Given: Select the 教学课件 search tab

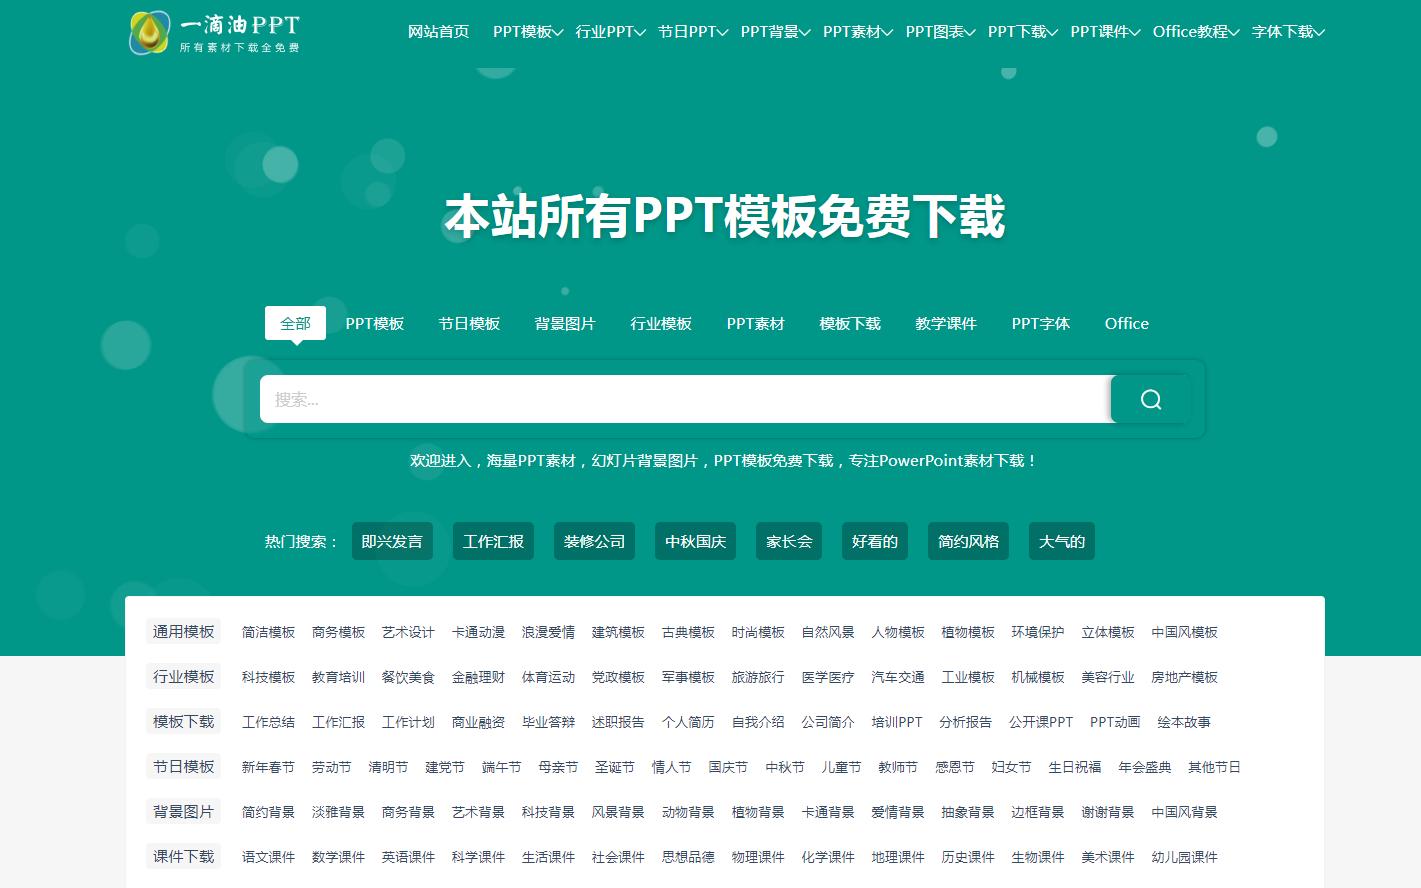Looking at the screenshot, I should 944,323.
